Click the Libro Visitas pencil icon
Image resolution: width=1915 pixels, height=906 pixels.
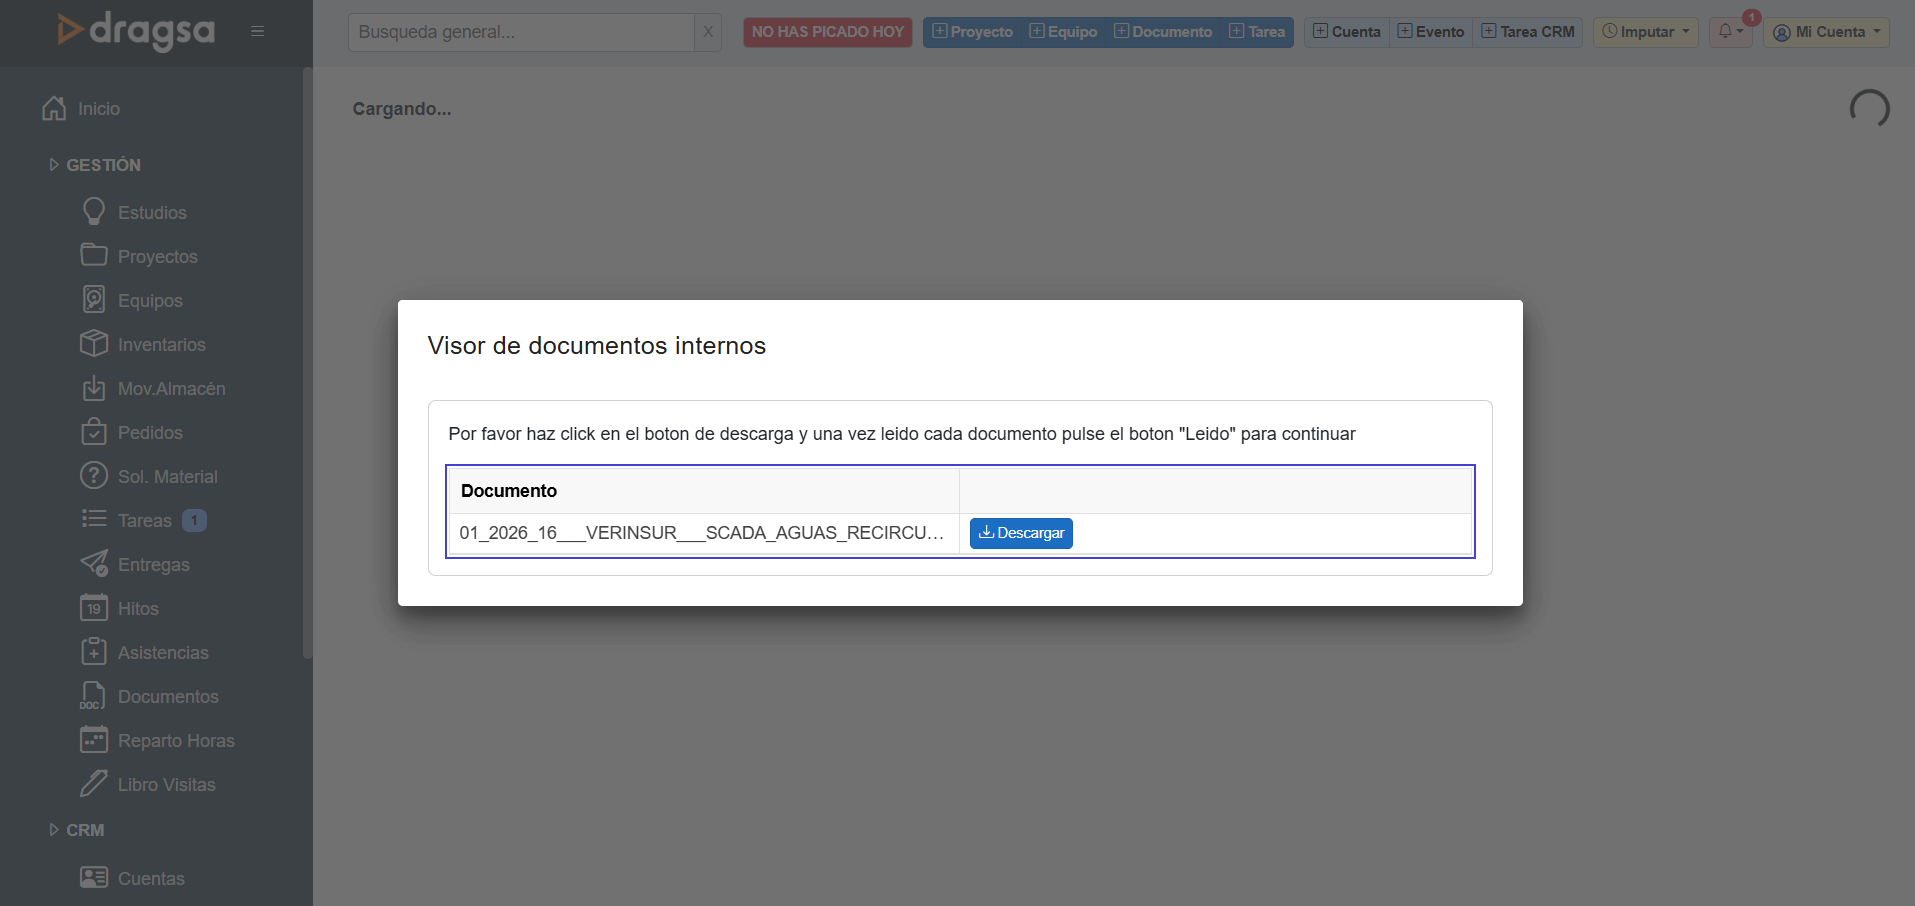click(94, 784)
